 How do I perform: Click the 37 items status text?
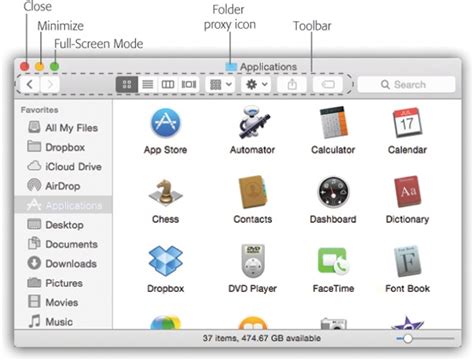261,338
